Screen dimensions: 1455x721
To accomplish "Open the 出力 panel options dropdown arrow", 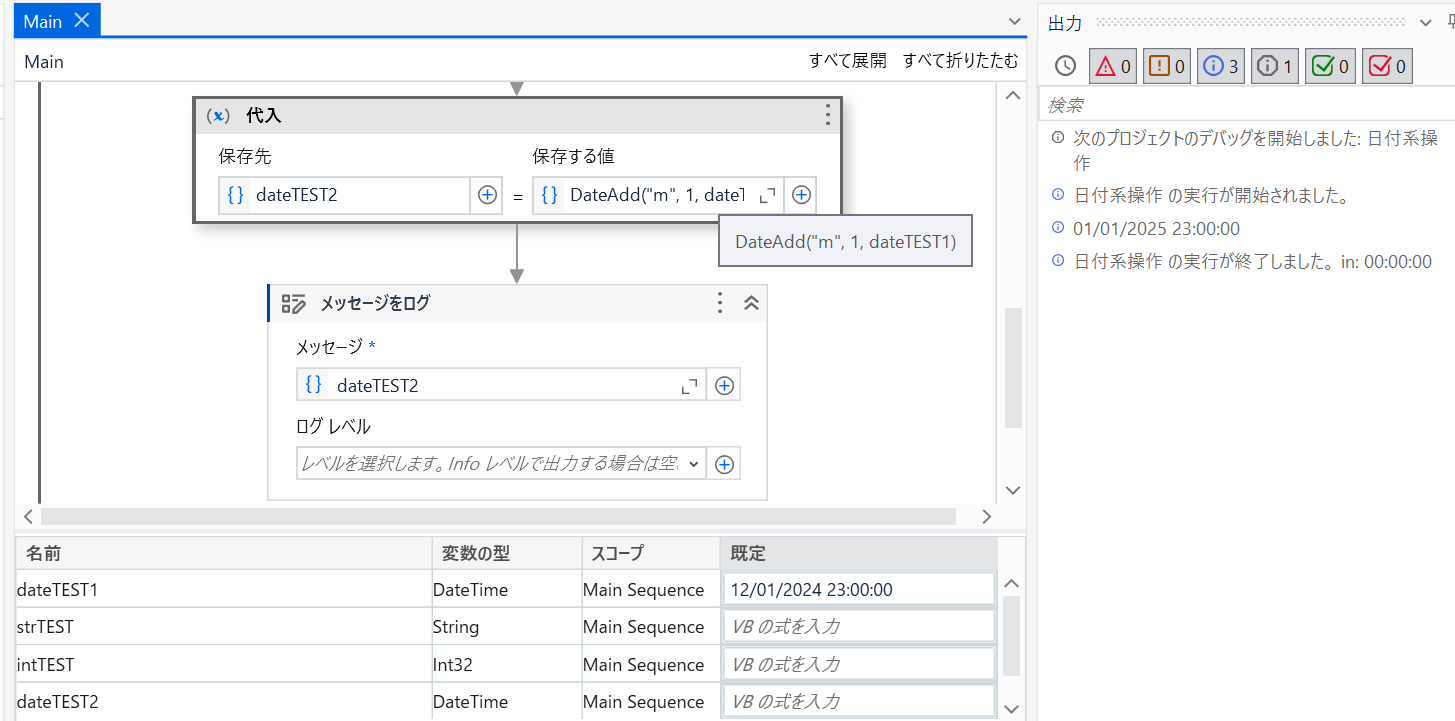I will (x=1426, y=22).
